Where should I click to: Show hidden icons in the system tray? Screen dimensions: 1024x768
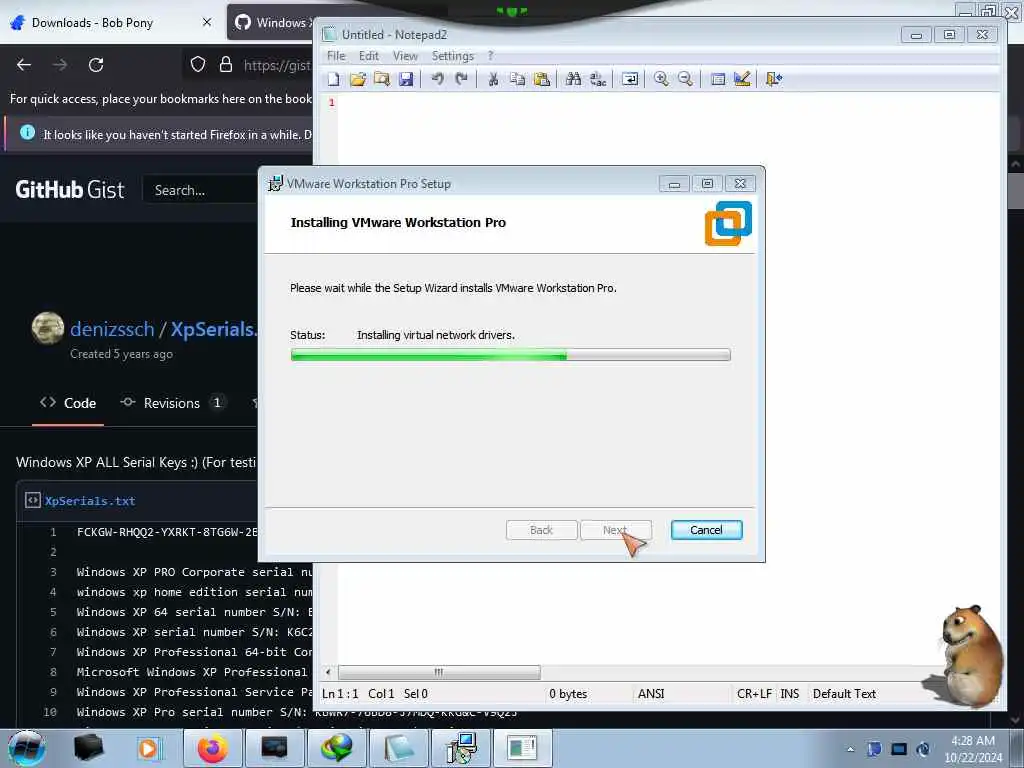click(x=850, y=750)
